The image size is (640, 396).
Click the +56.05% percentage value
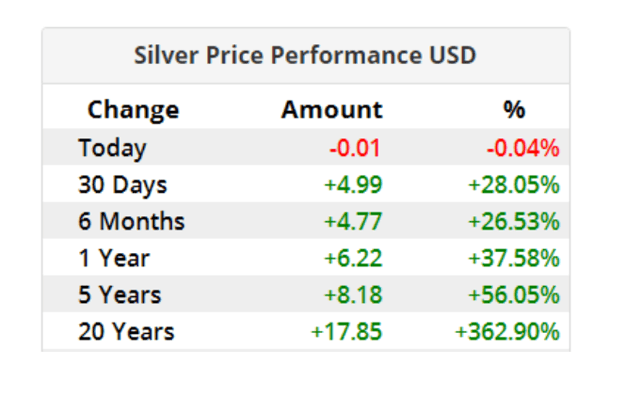tap(514, 295)
